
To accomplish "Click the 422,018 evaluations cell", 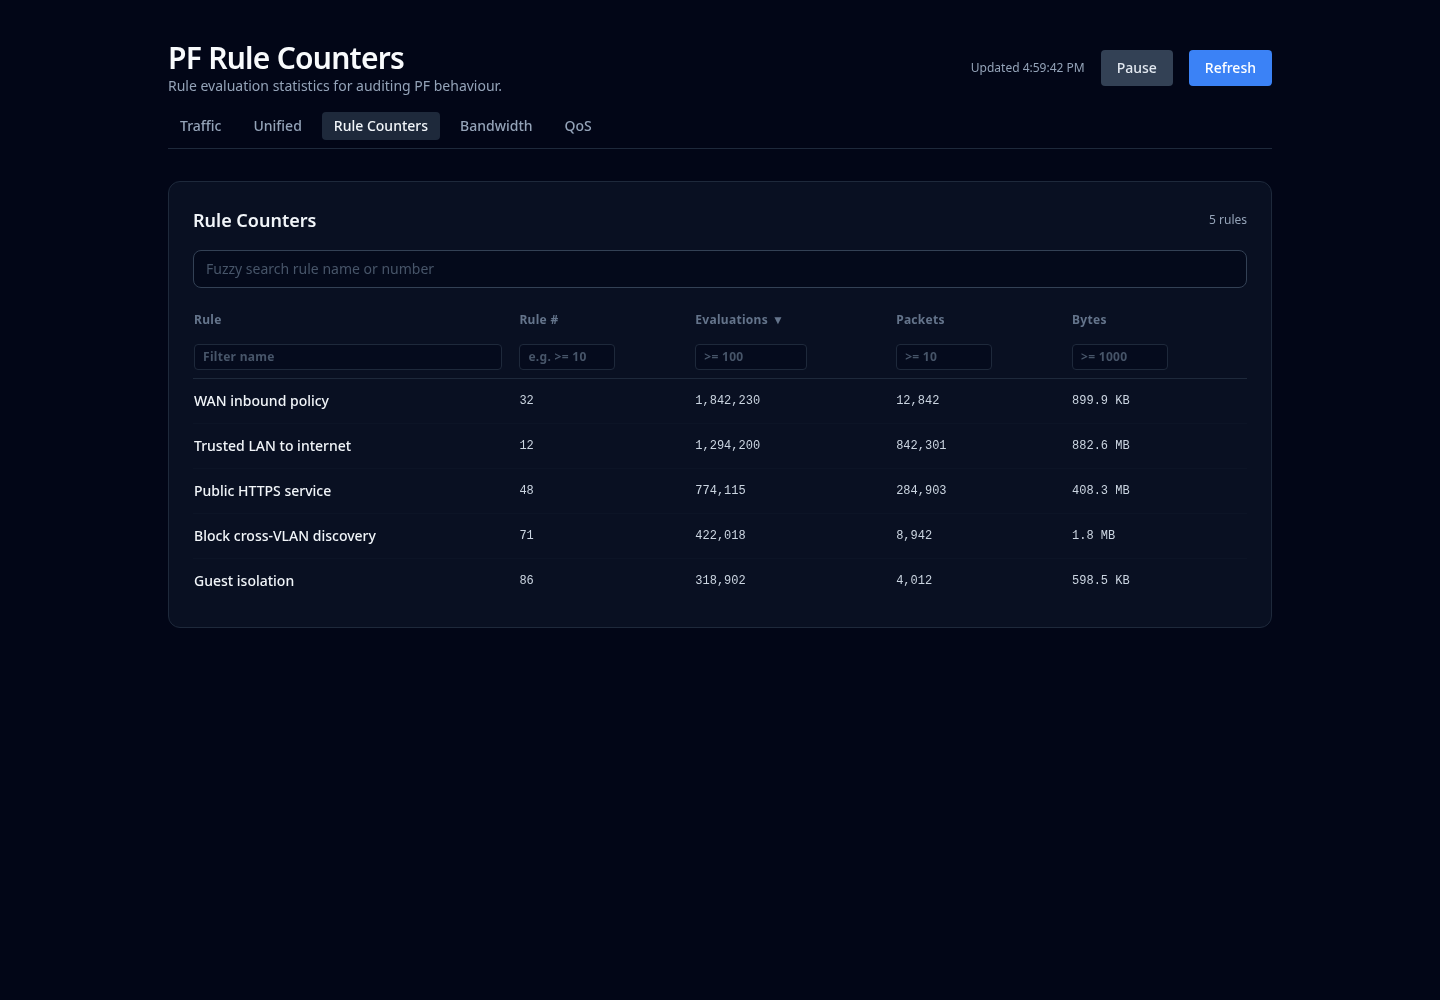I will tap(720, 535).
